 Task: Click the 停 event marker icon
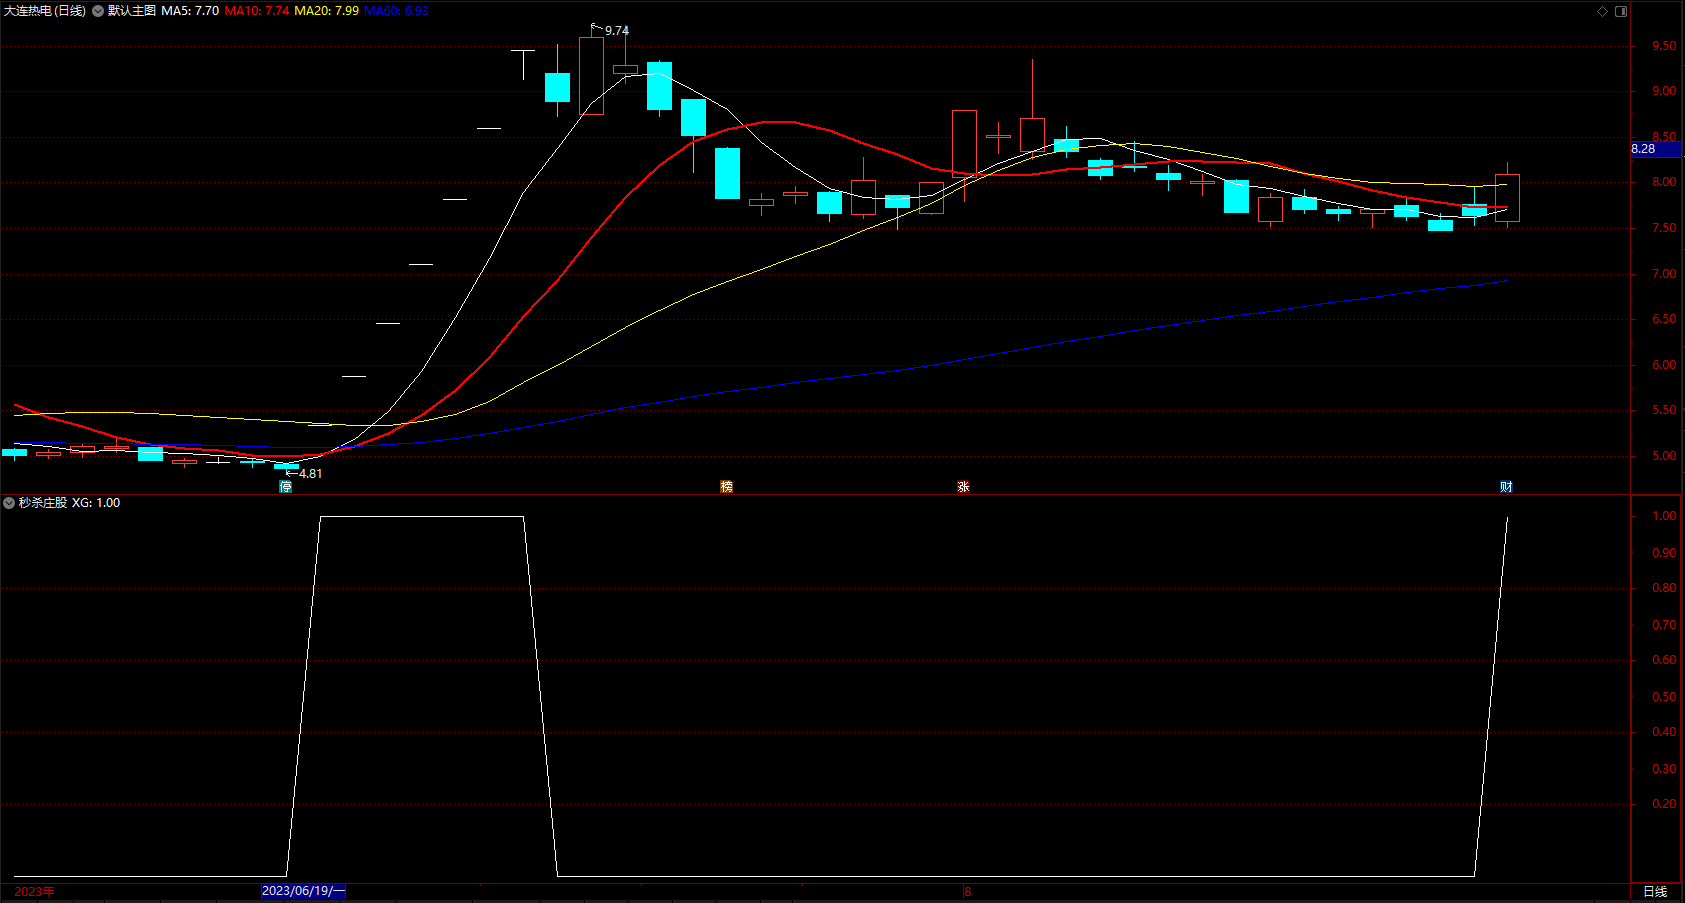click(285, 487)
